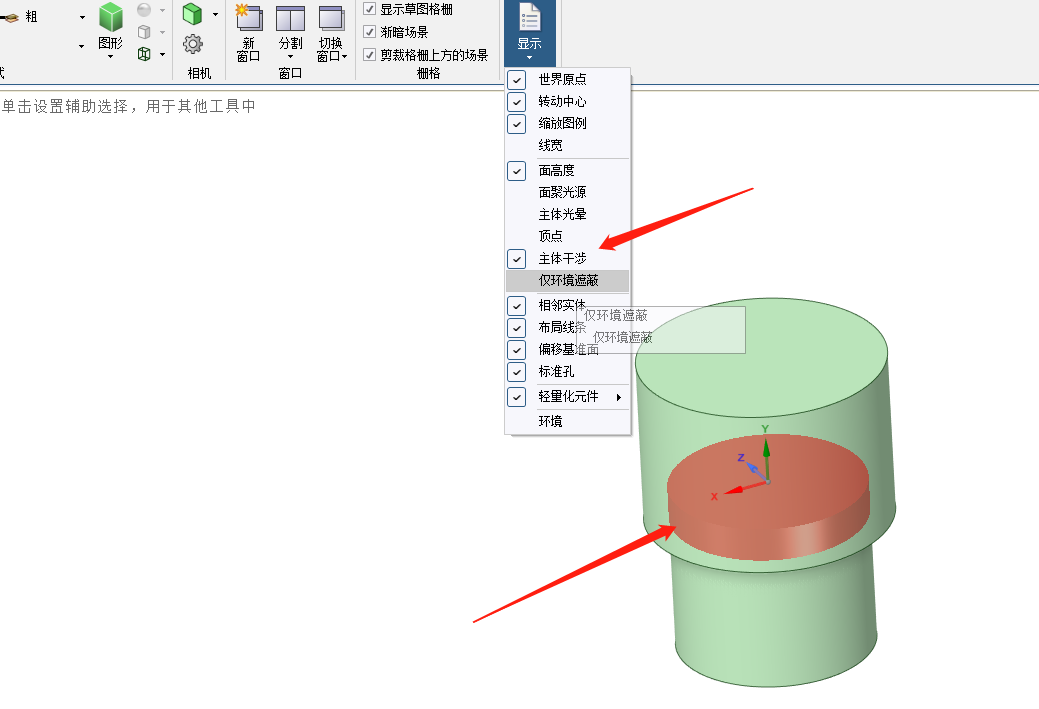Click the camera view cube icon

pos(192,14)
